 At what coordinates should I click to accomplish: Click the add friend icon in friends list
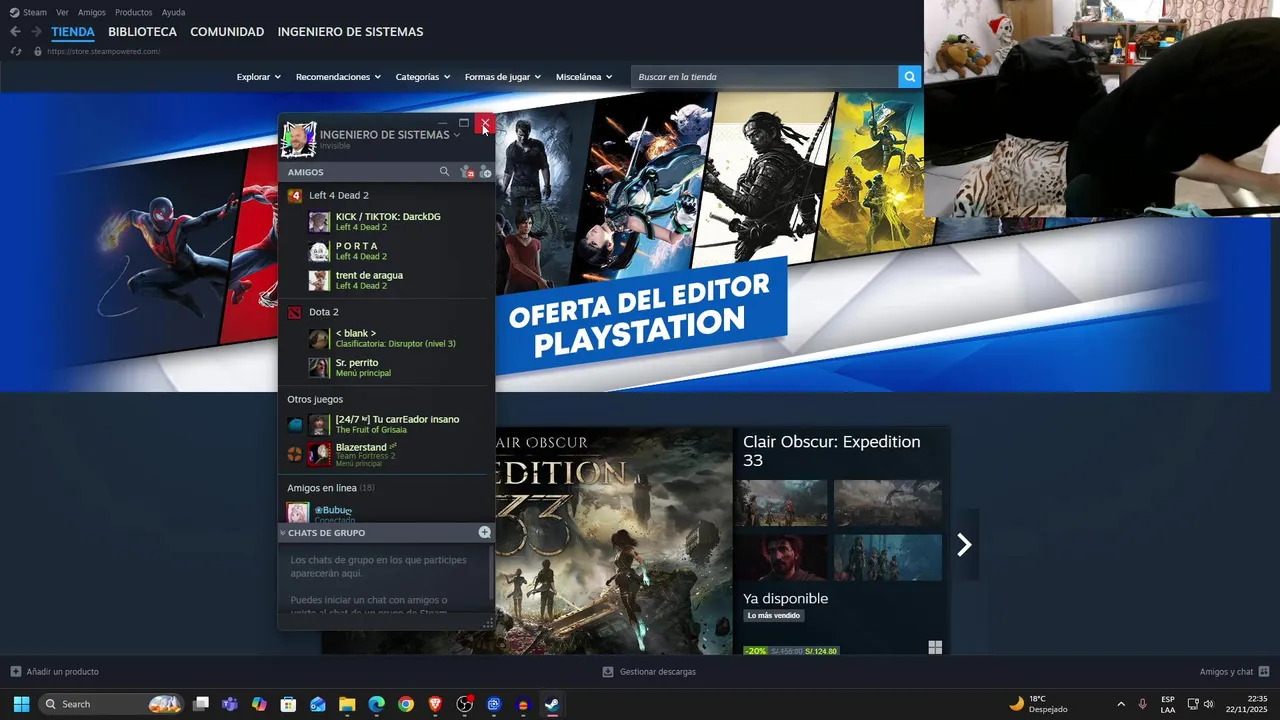pos(485,172)
